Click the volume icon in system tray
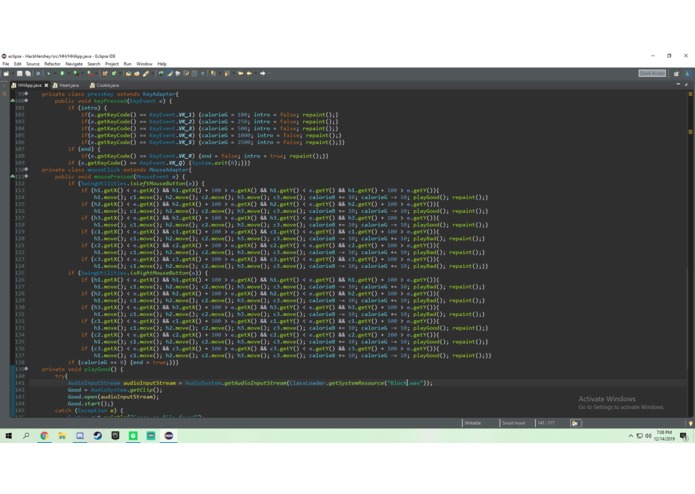695x494 pixels. pos(648,436)
